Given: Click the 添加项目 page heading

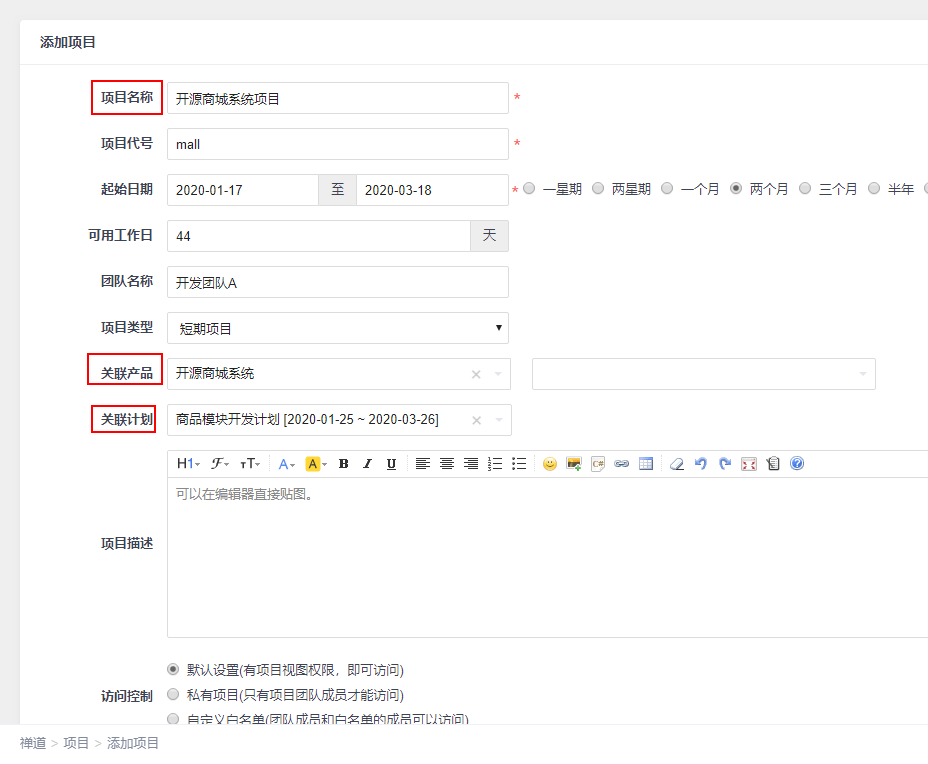Looking at the screenshot, I should (x=67, y=42).
